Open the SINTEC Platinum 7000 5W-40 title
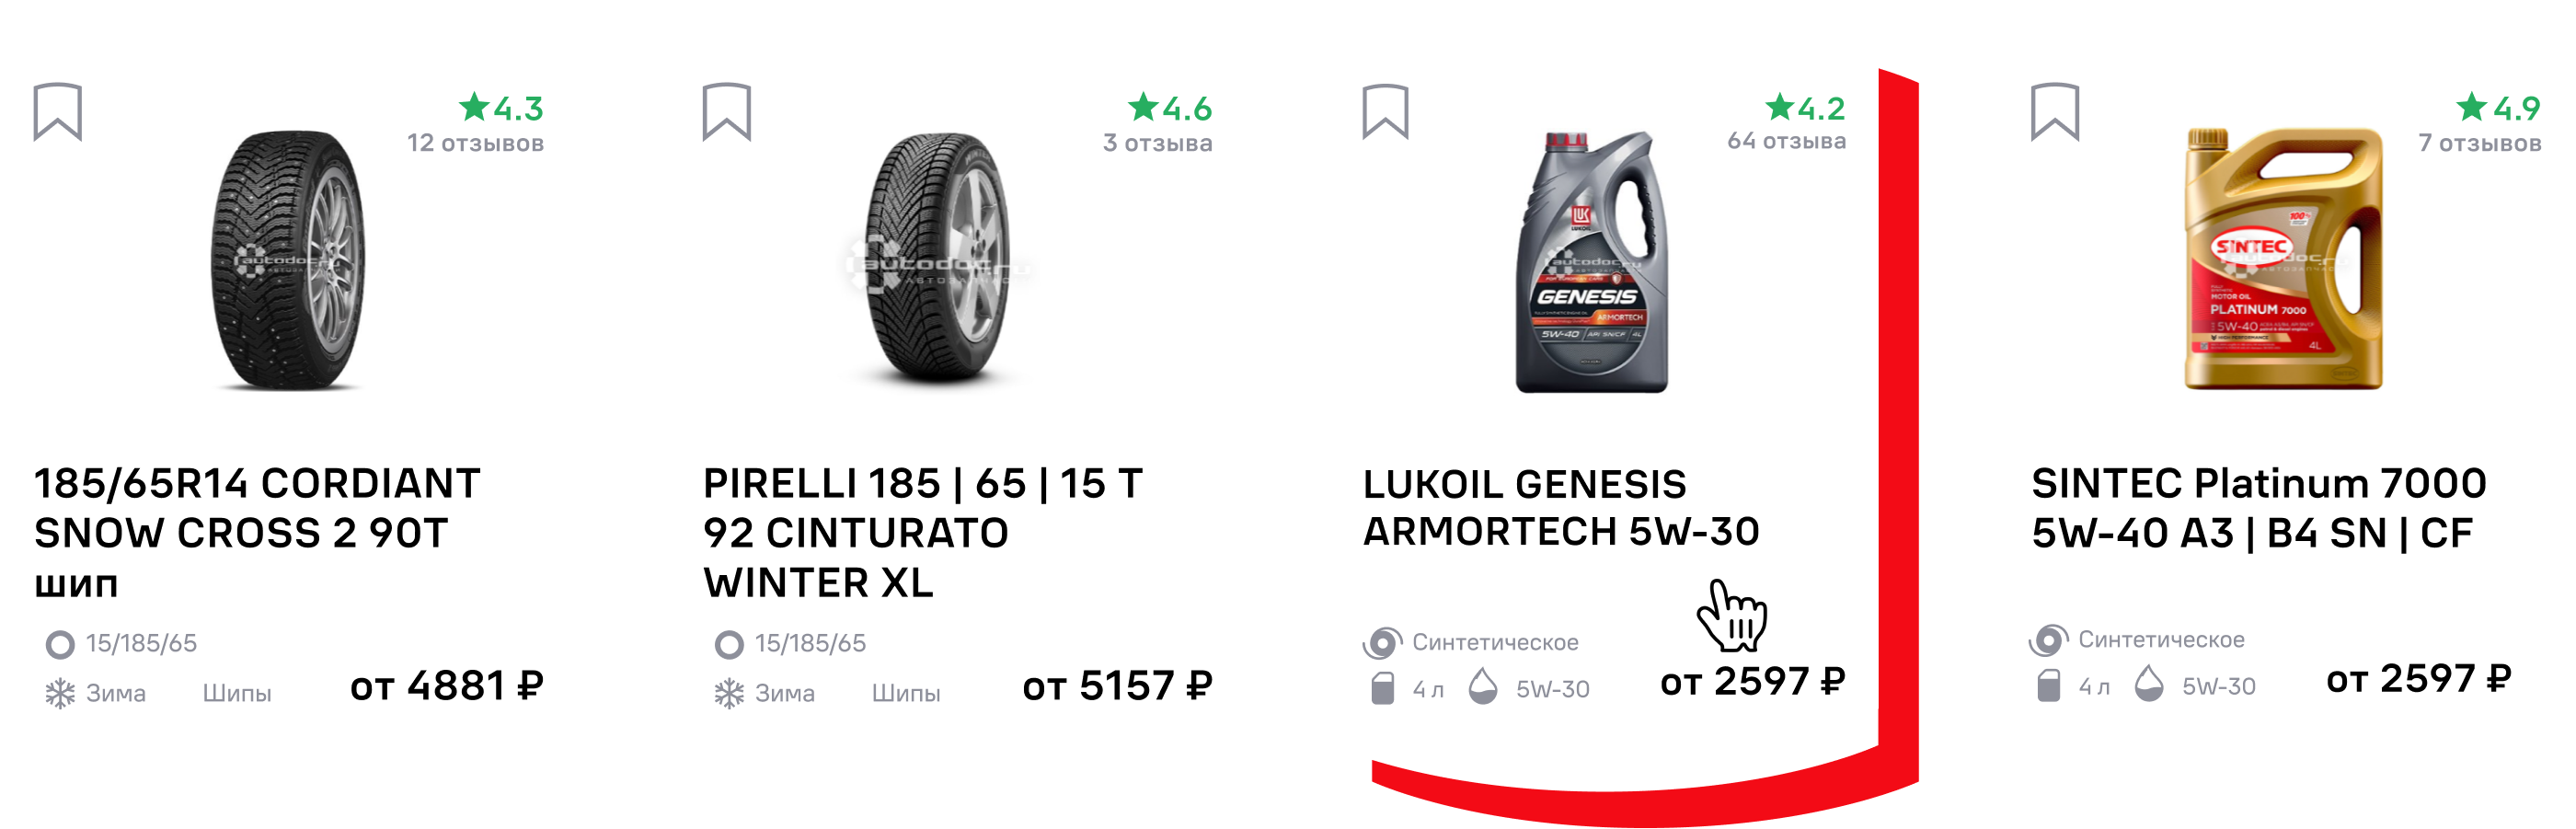This screenshot has height=829, width=2576. pyautogui.click(x=2259, y=508)
